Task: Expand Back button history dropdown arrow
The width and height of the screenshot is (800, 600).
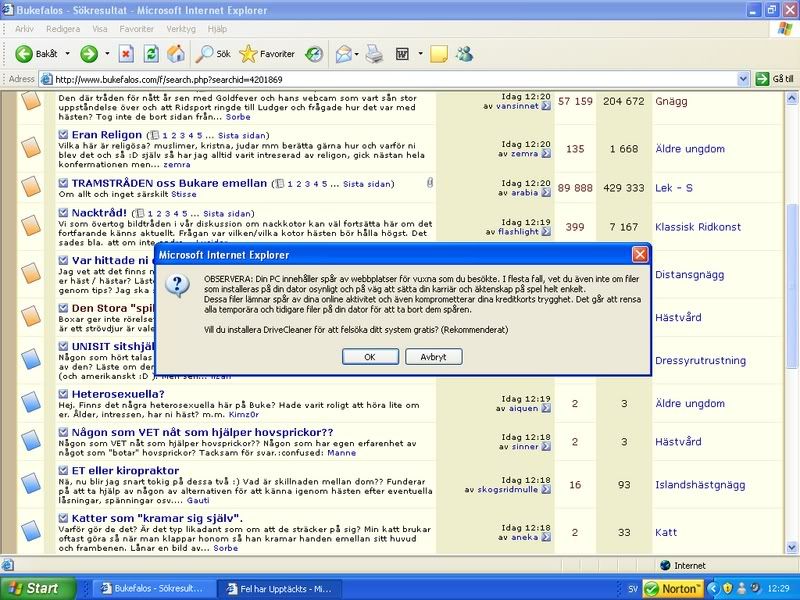Action: click(67, 54)
